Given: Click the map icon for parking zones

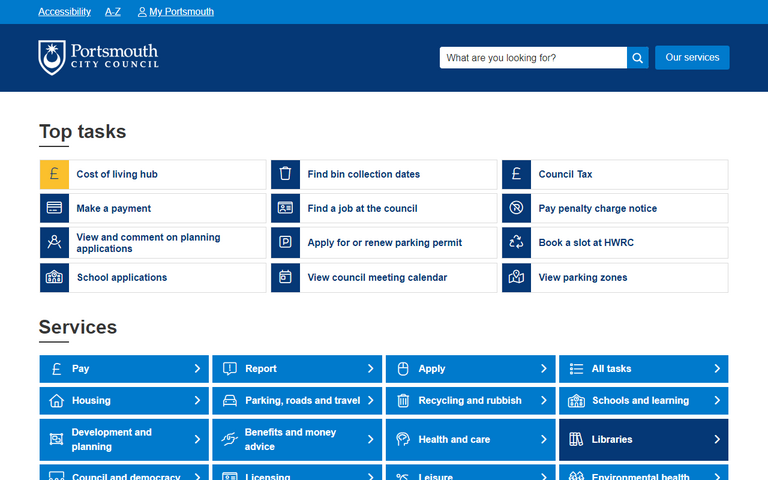Looking at the screenshot, I should point(516,278).
